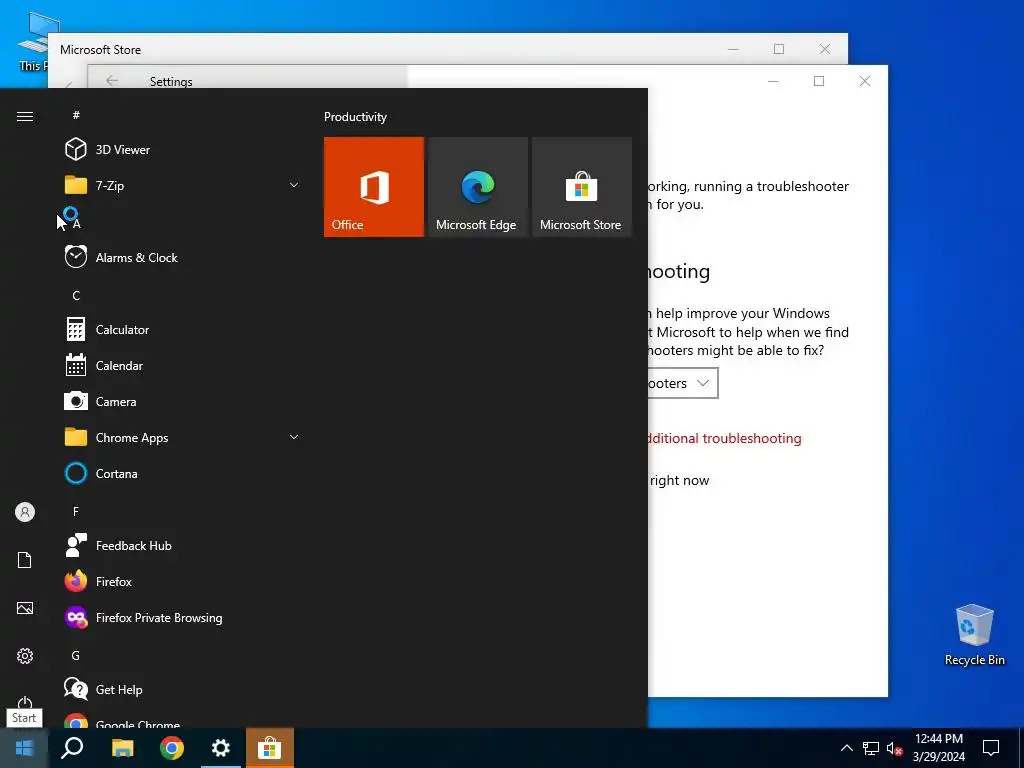The height and width of the screenshot is (768, 1024).
Task: Open Documents from the Start sidebar
Action: point(25,560)
